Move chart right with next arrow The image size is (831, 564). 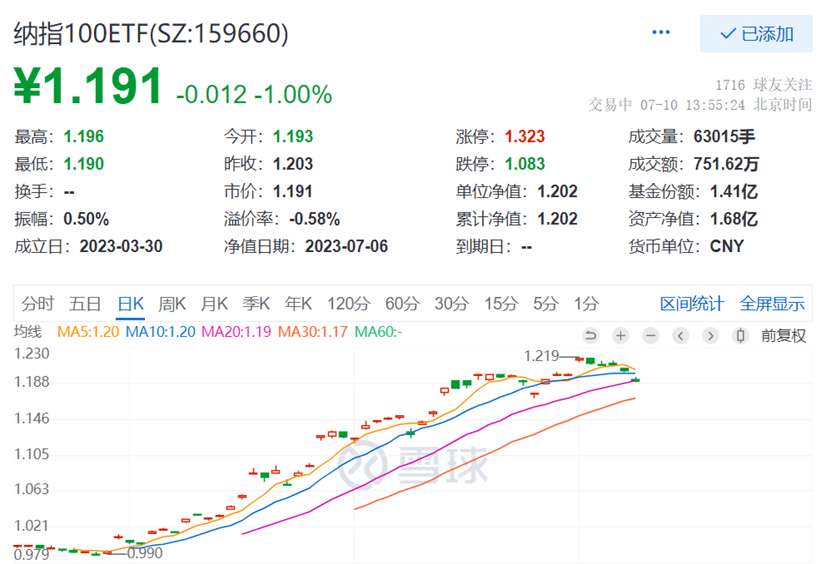[710, 336]
